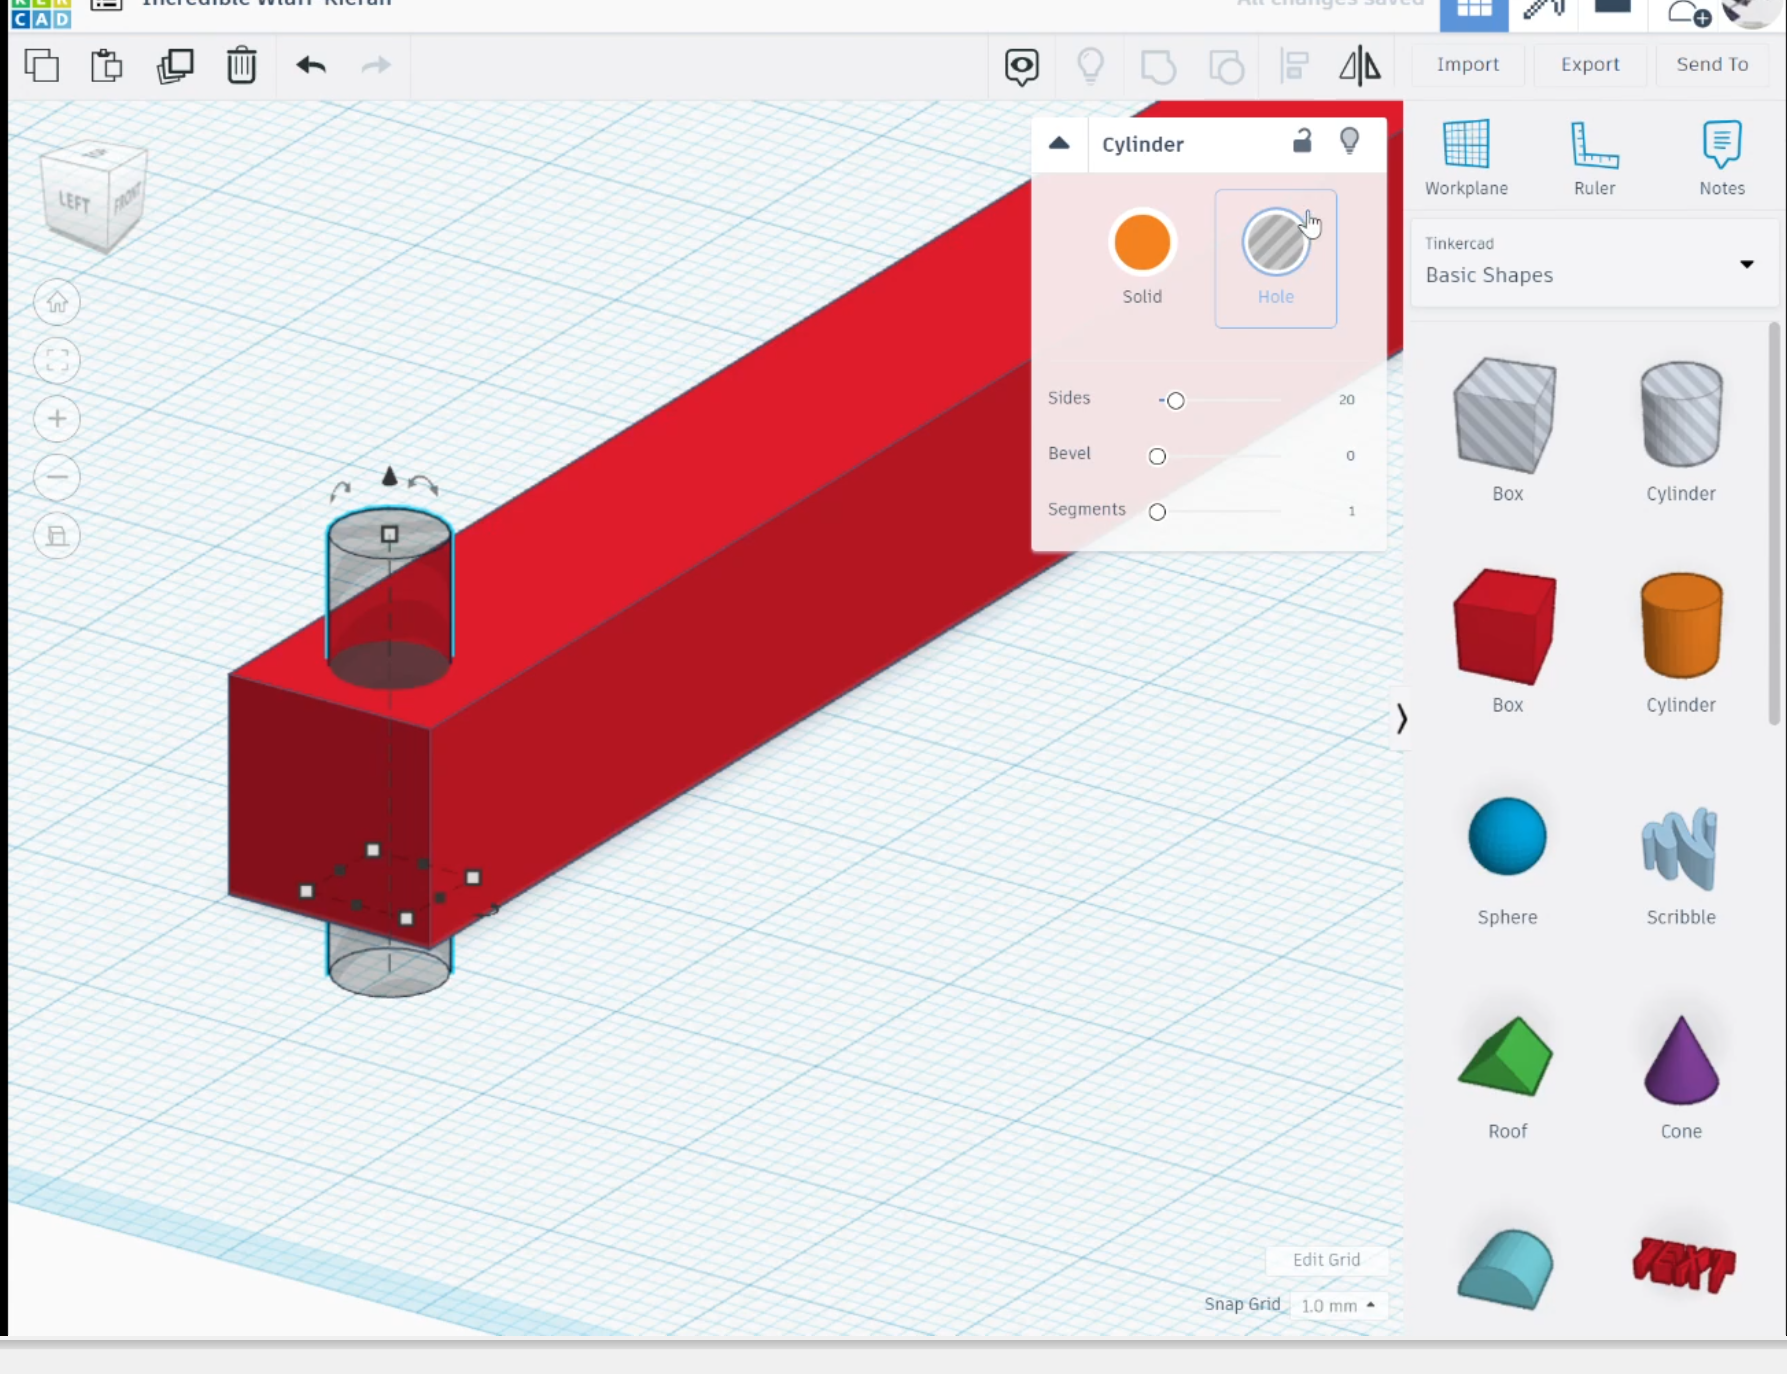Select the Notes tool
The height and width of the screenshot is (1374, 1787).
pos(1721,158)
